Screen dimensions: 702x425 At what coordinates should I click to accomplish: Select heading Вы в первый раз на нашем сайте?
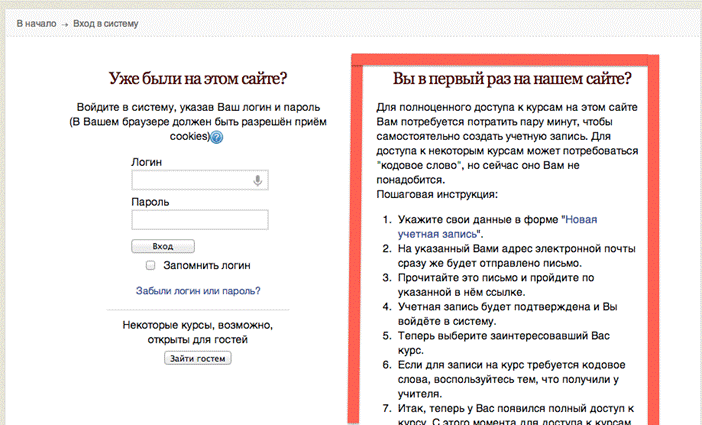pyautogui.click(x=512, y=78)
